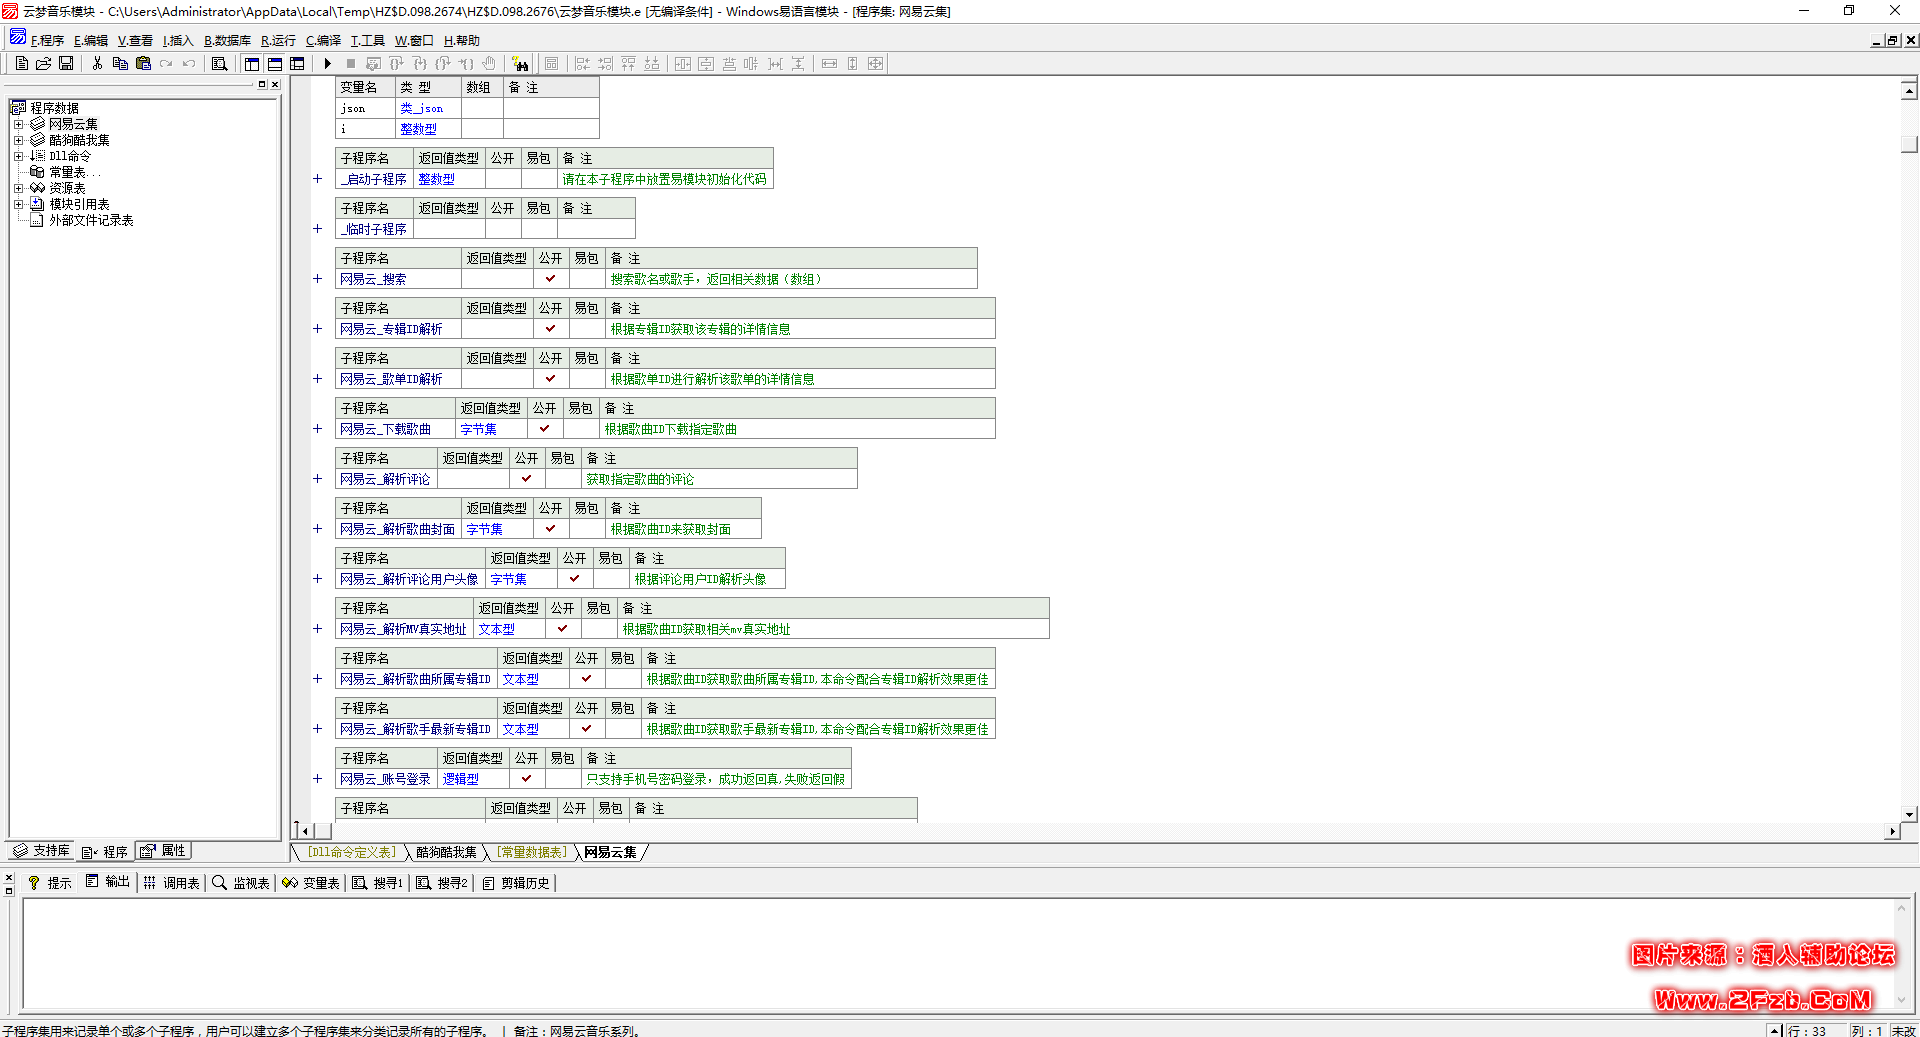Open the 变量表 tab
Viewport: 1920px width, 1037px height.
pyautogui.click(x=311, y=883)
